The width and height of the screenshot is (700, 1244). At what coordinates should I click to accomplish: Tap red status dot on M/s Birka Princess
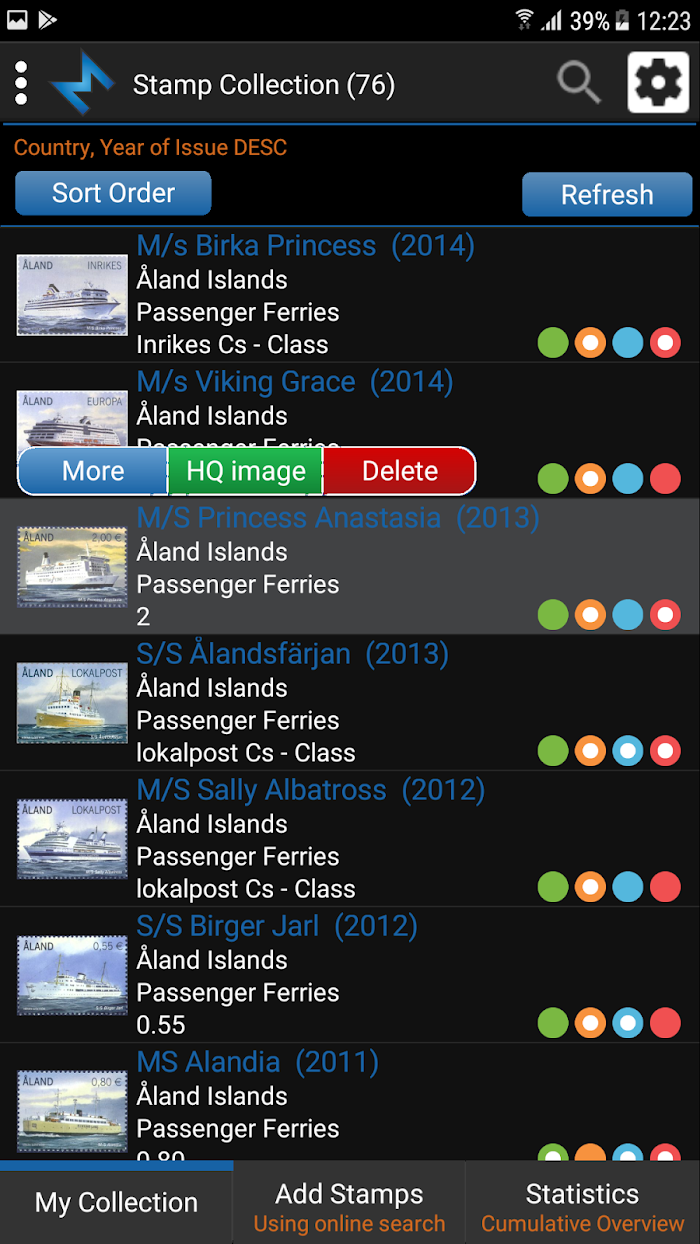(665, 343)
